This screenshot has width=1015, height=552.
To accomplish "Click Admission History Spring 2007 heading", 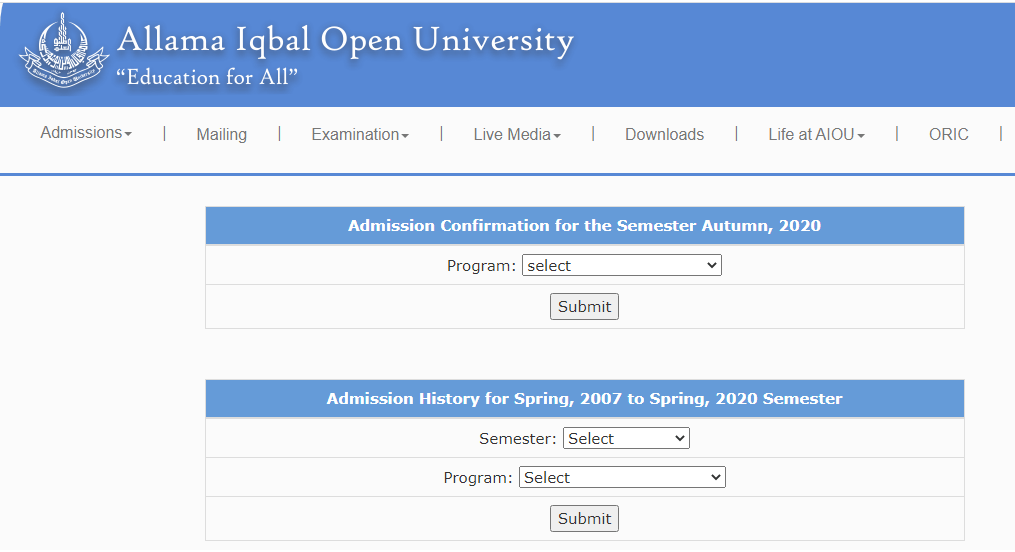I will click(585, 399).
